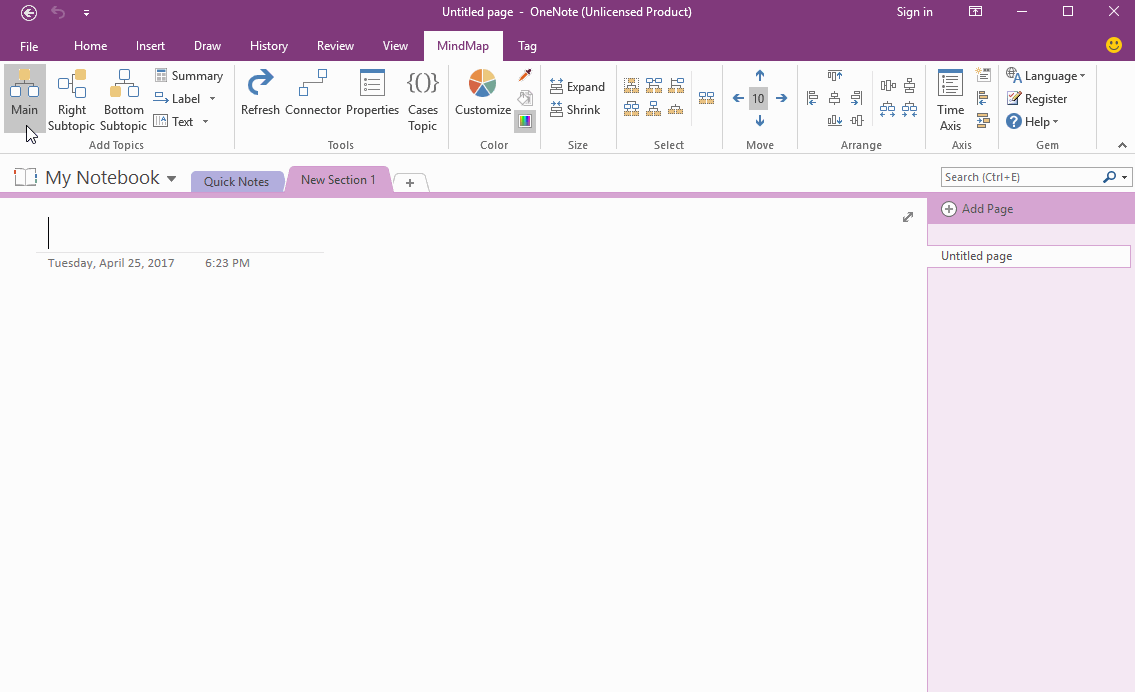Viewport: 1135px width, 692px height.
Task: Click the top-left icon right of Arrange divider
Action: click(x=888, y=86)
